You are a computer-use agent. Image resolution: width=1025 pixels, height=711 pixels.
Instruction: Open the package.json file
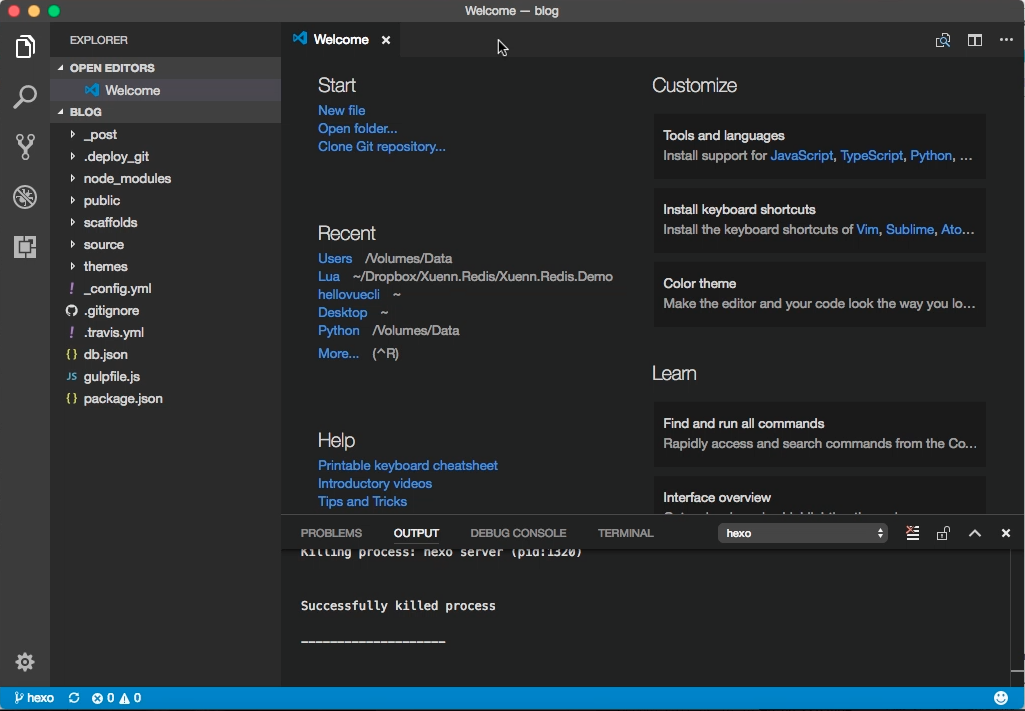pos(165,399)
